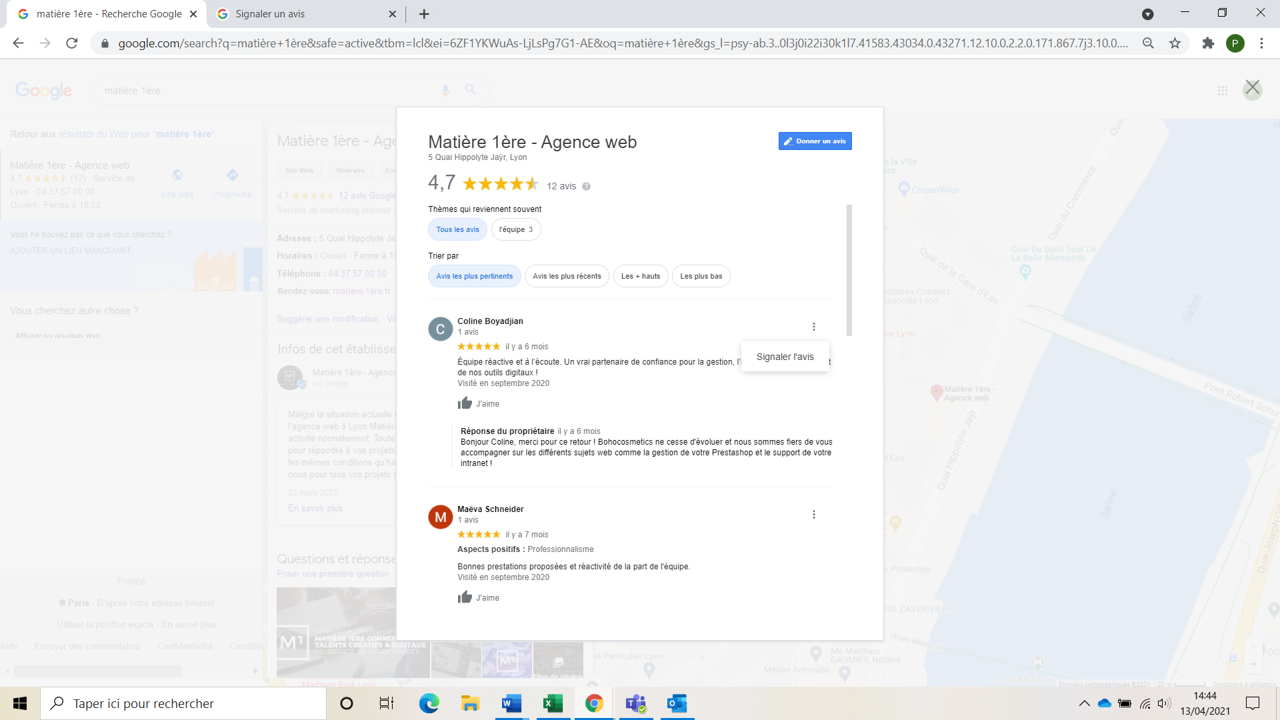Go back in browser history

(x=18, y=43)
